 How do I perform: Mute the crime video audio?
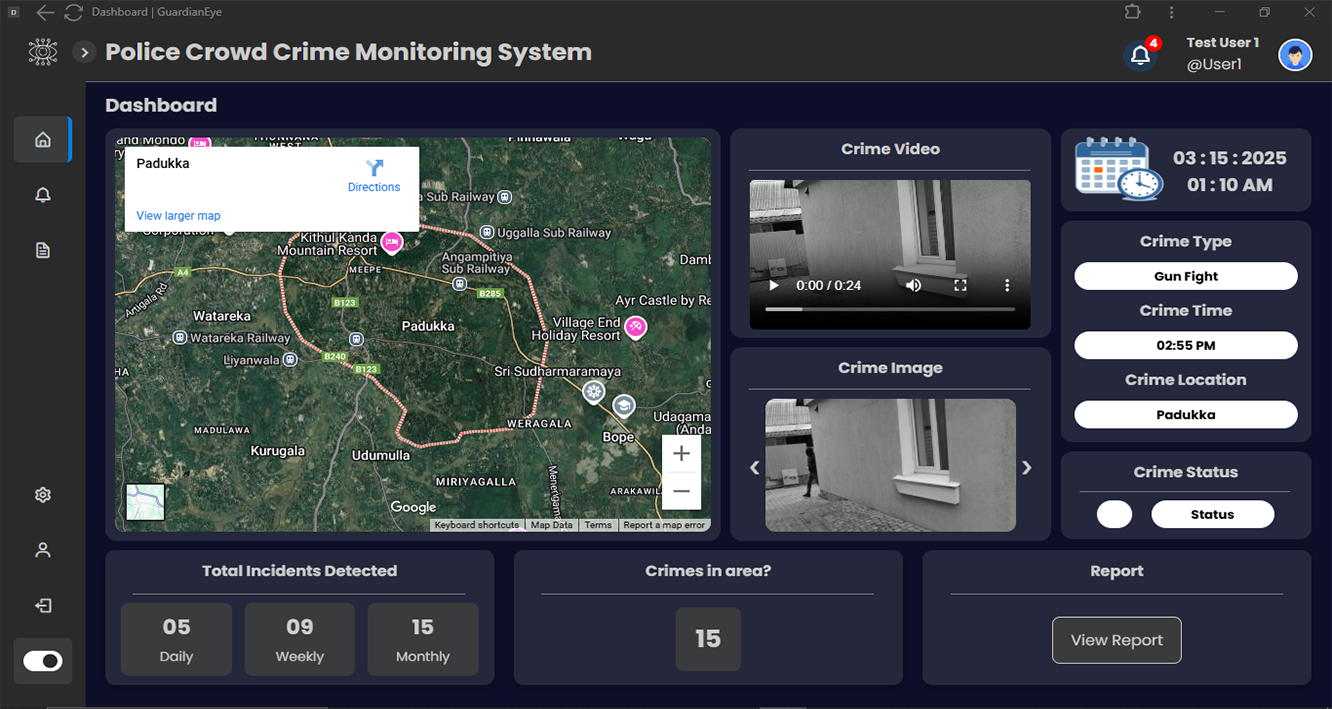[x=913, y=285]
